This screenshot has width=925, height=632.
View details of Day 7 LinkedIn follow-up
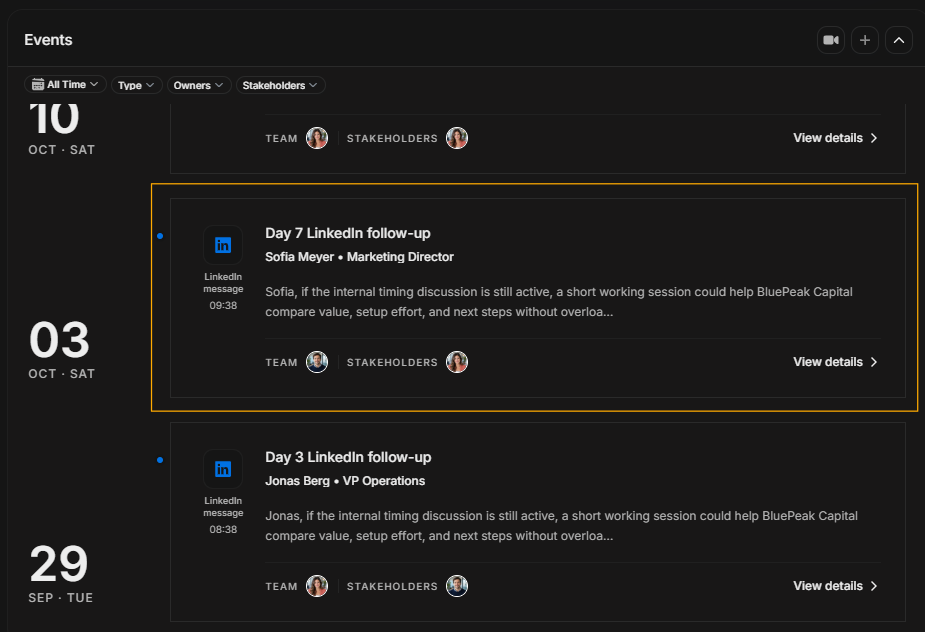(x=835, y=362)
